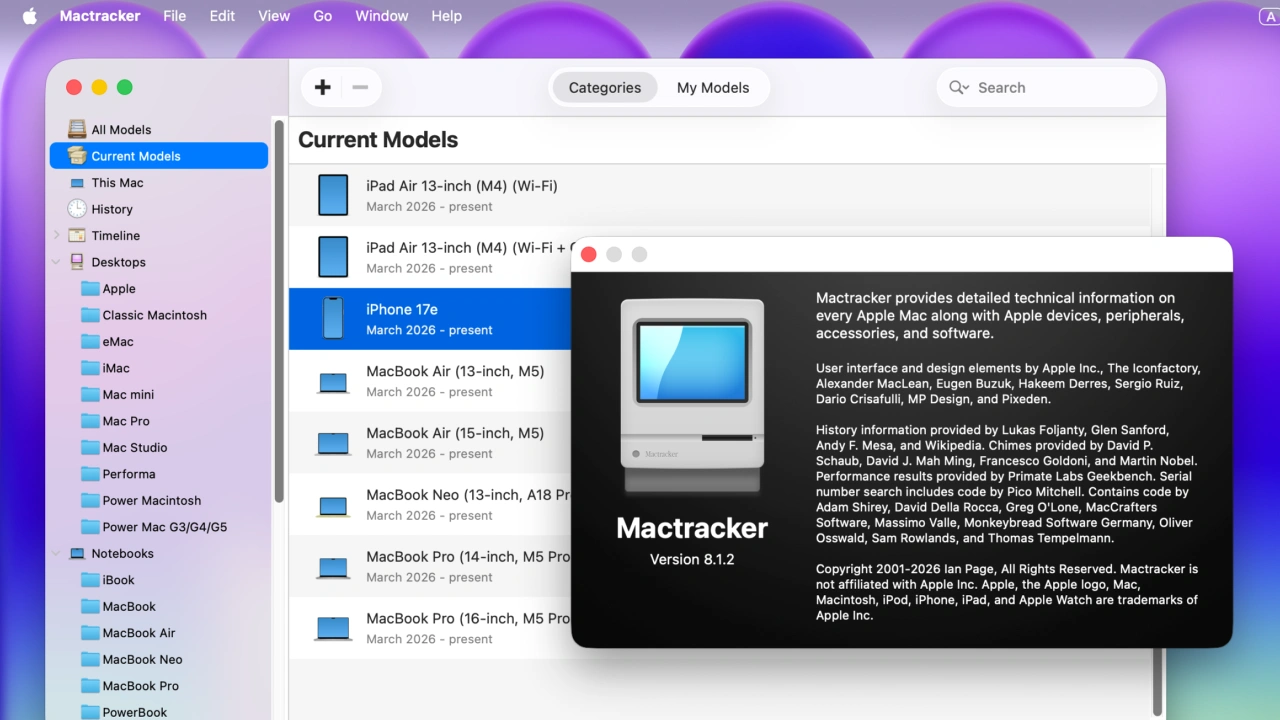Image resolution: width=1280 pixels, height=720 pixels.
Task: Expand the Timeline disclosure triangle
Action: tap(58, 235)
